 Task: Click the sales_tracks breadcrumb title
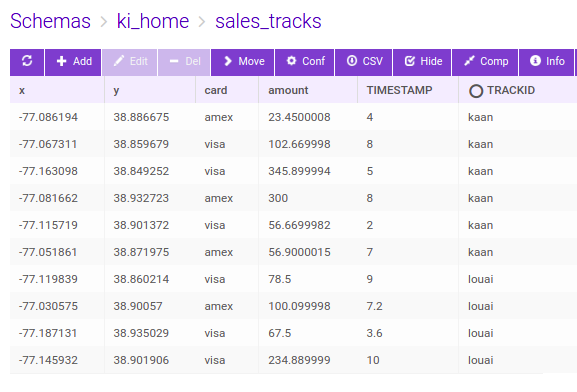click(268, 21)
